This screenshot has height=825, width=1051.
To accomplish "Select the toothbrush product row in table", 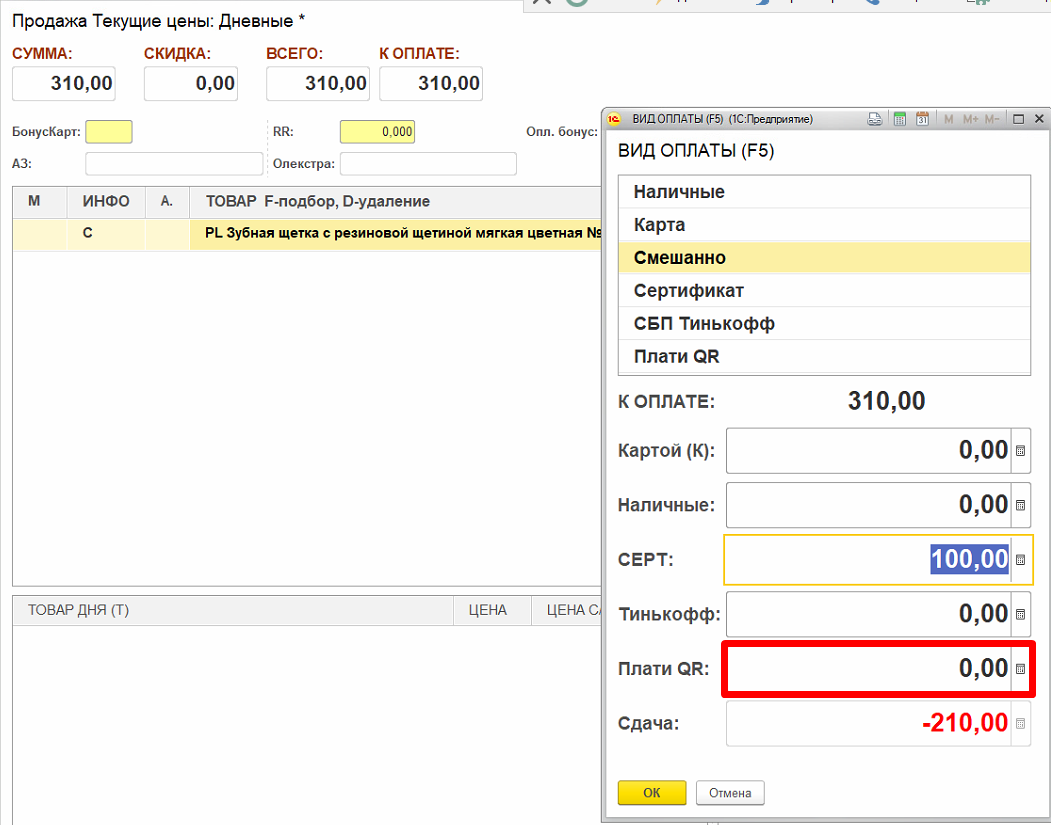I will [x=400, y=235].
